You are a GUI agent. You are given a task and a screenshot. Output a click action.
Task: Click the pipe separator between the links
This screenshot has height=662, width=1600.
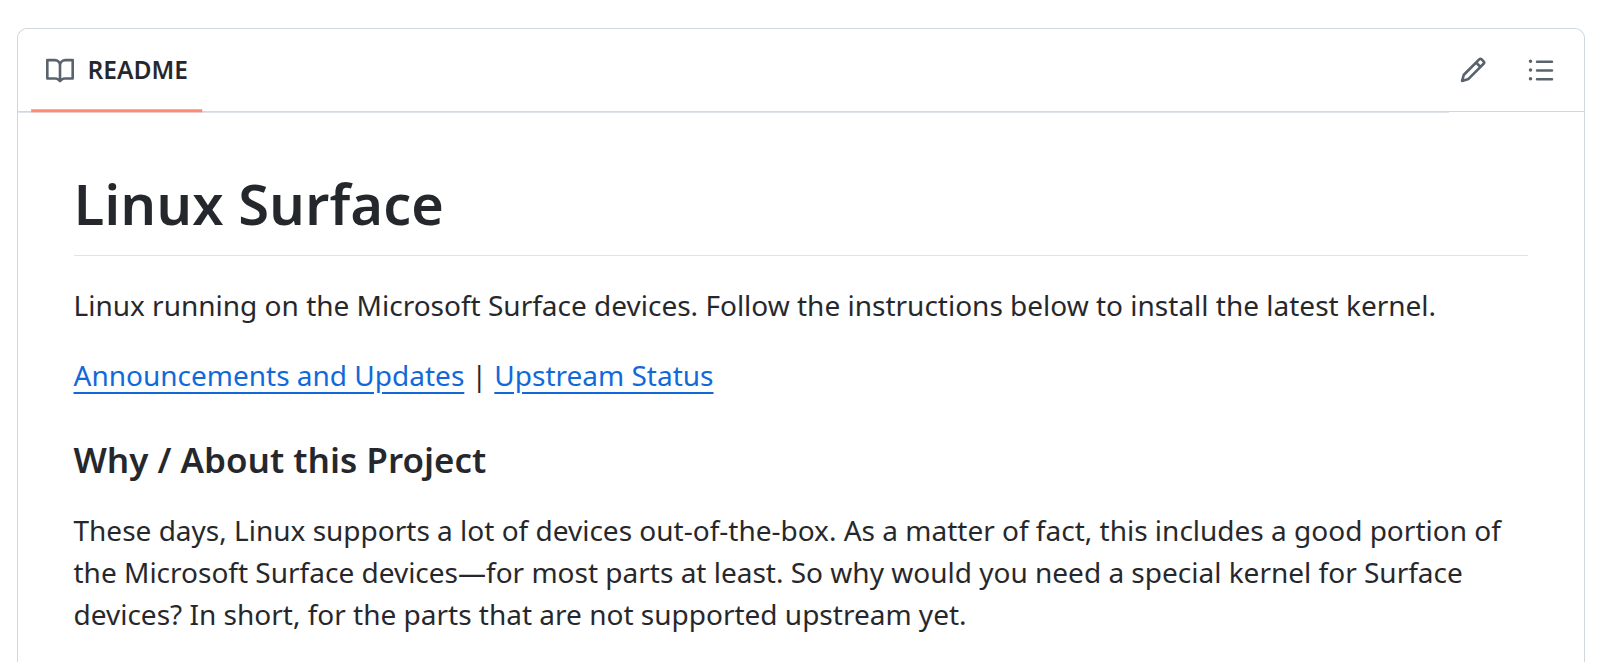[479, 377]
